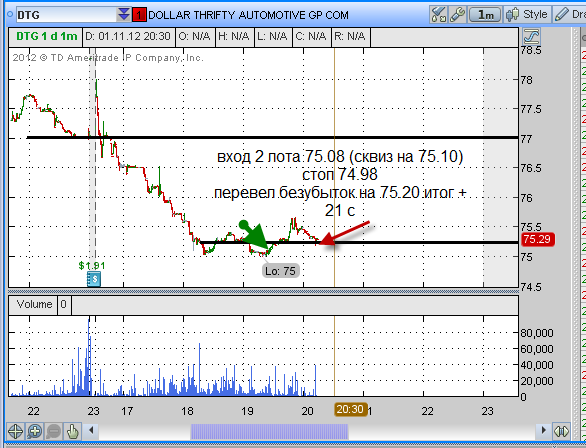
Task: Open the 1m timeframe selector
Action: pos(485,15)
